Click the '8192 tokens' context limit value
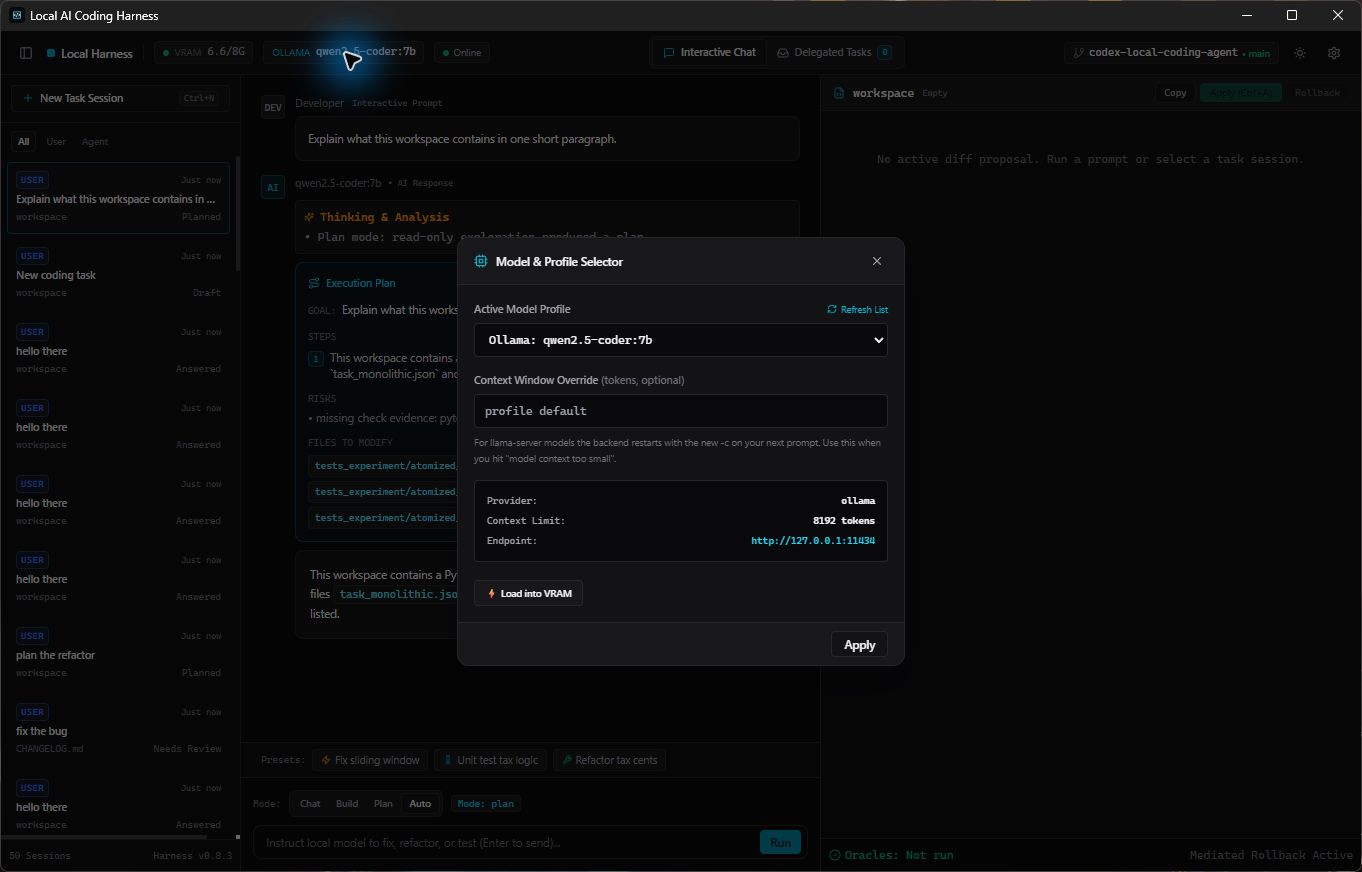This screenshot has width=1362, height=872. point(844,521)
